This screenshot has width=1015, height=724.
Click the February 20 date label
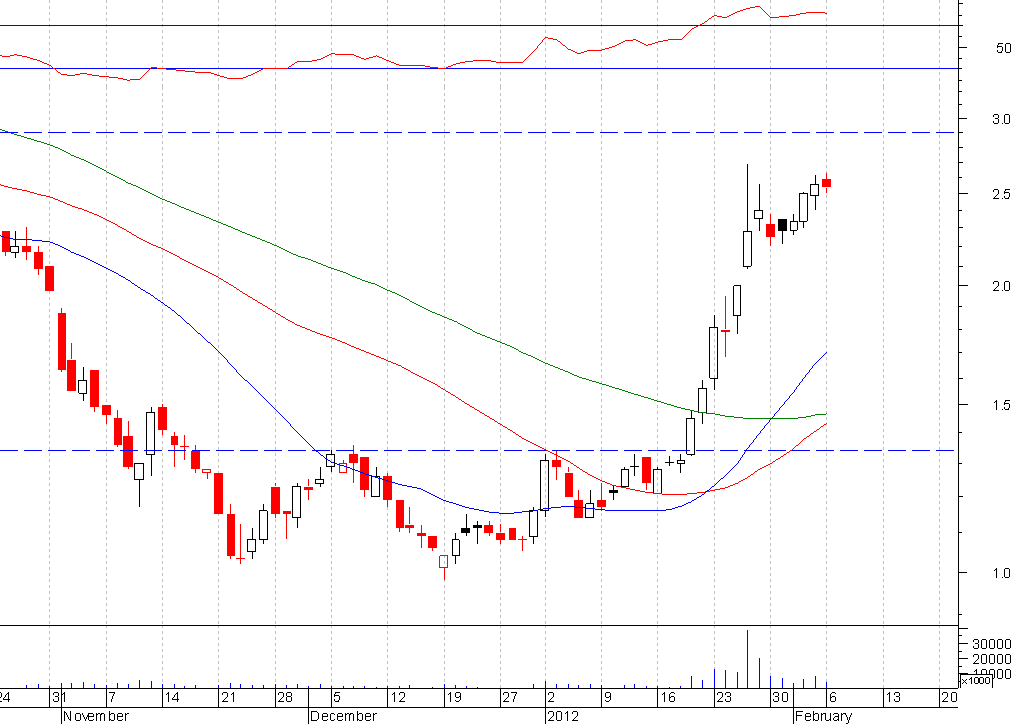[949, 697]
